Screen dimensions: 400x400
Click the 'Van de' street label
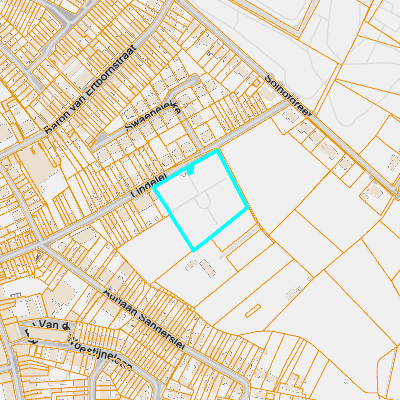54,324
